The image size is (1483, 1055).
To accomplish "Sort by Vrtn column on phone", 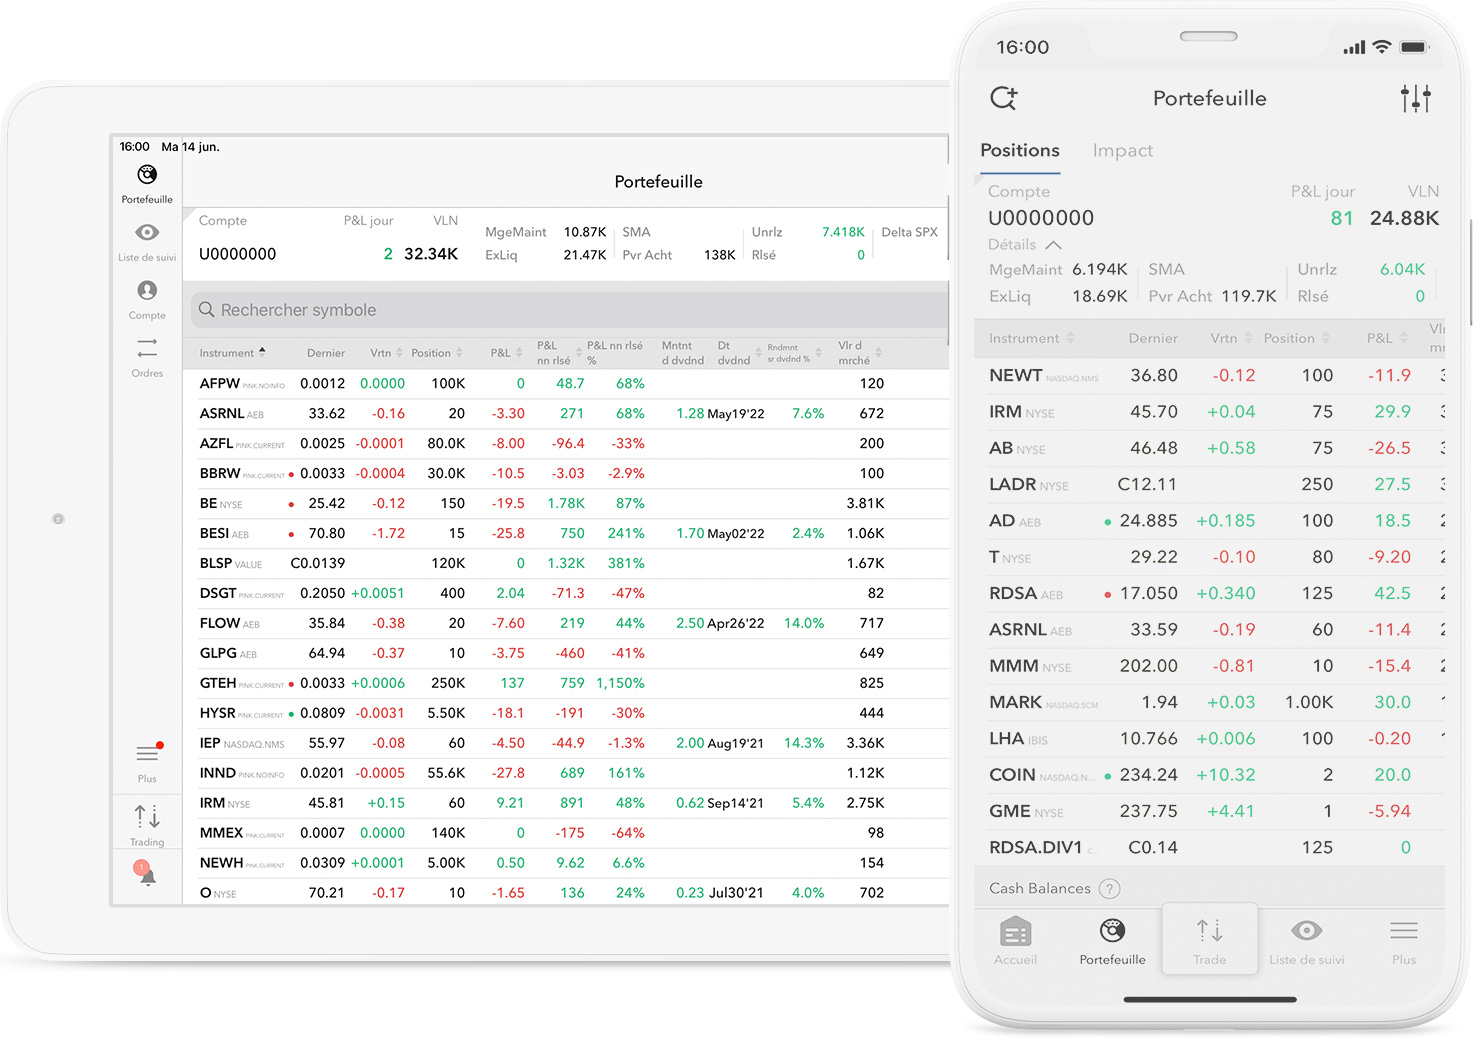I will pos(1230,339).
